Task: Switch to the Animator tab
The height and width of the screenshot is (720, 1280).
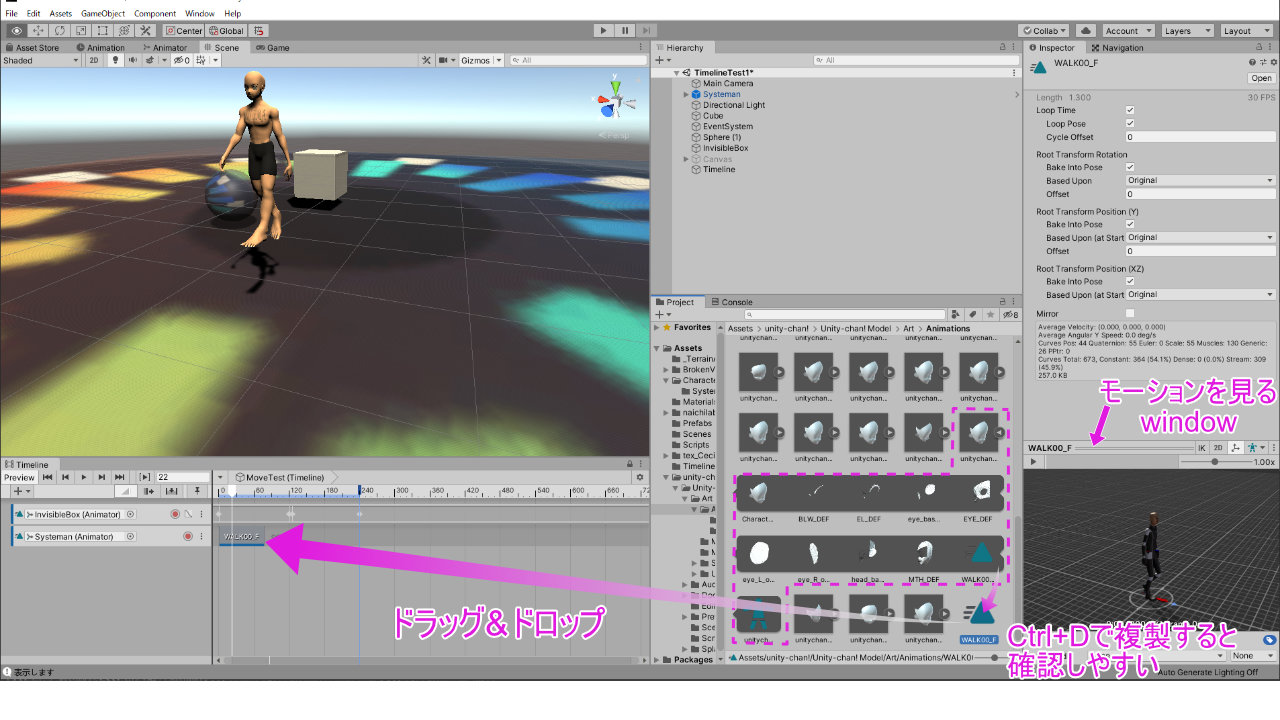Action: point(165,47)
